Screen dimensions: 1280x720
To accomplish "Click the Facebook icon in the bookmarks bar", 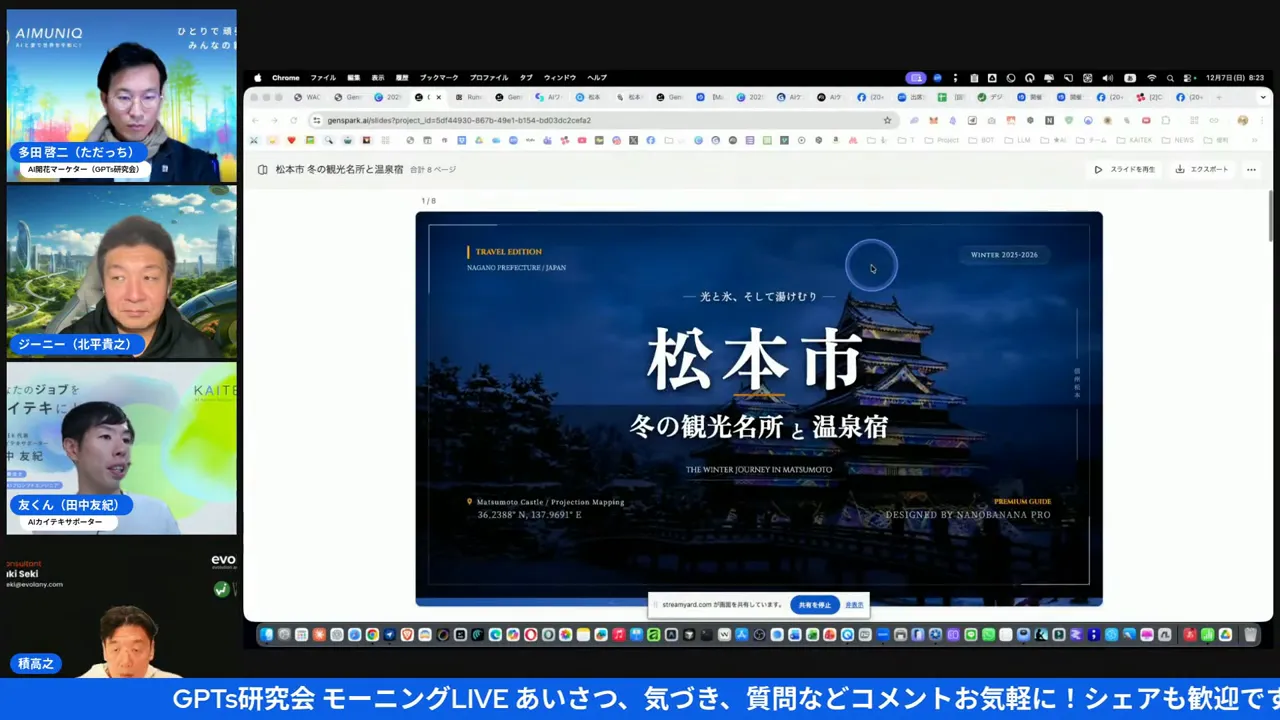I will pos(651,140).
